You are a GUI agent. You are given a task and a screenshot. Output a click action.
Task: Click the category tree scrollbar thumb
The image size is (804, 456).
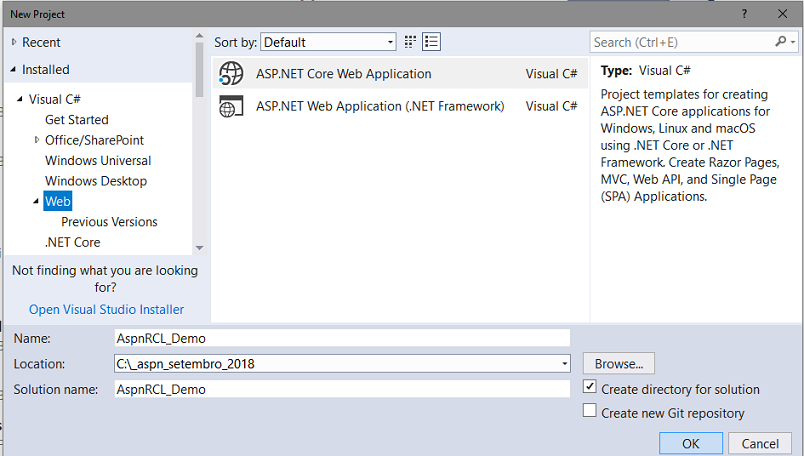pyautogui.click(x=199, y=69)
